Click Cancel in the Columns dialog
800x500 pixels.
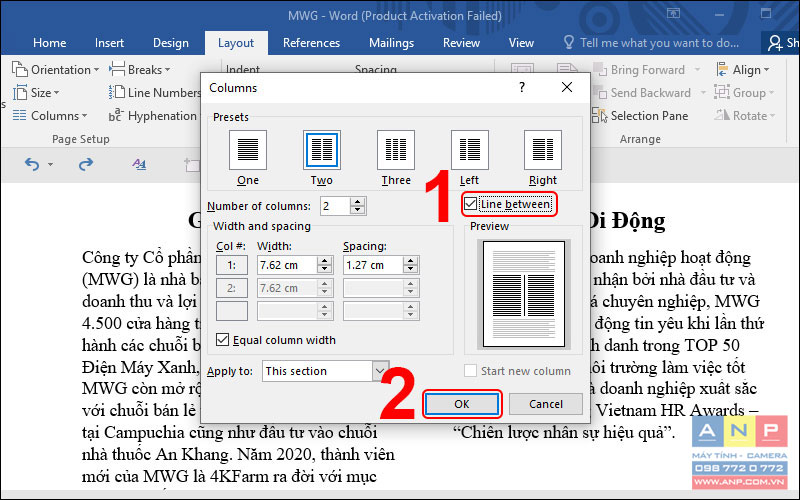tap(545, 404)
